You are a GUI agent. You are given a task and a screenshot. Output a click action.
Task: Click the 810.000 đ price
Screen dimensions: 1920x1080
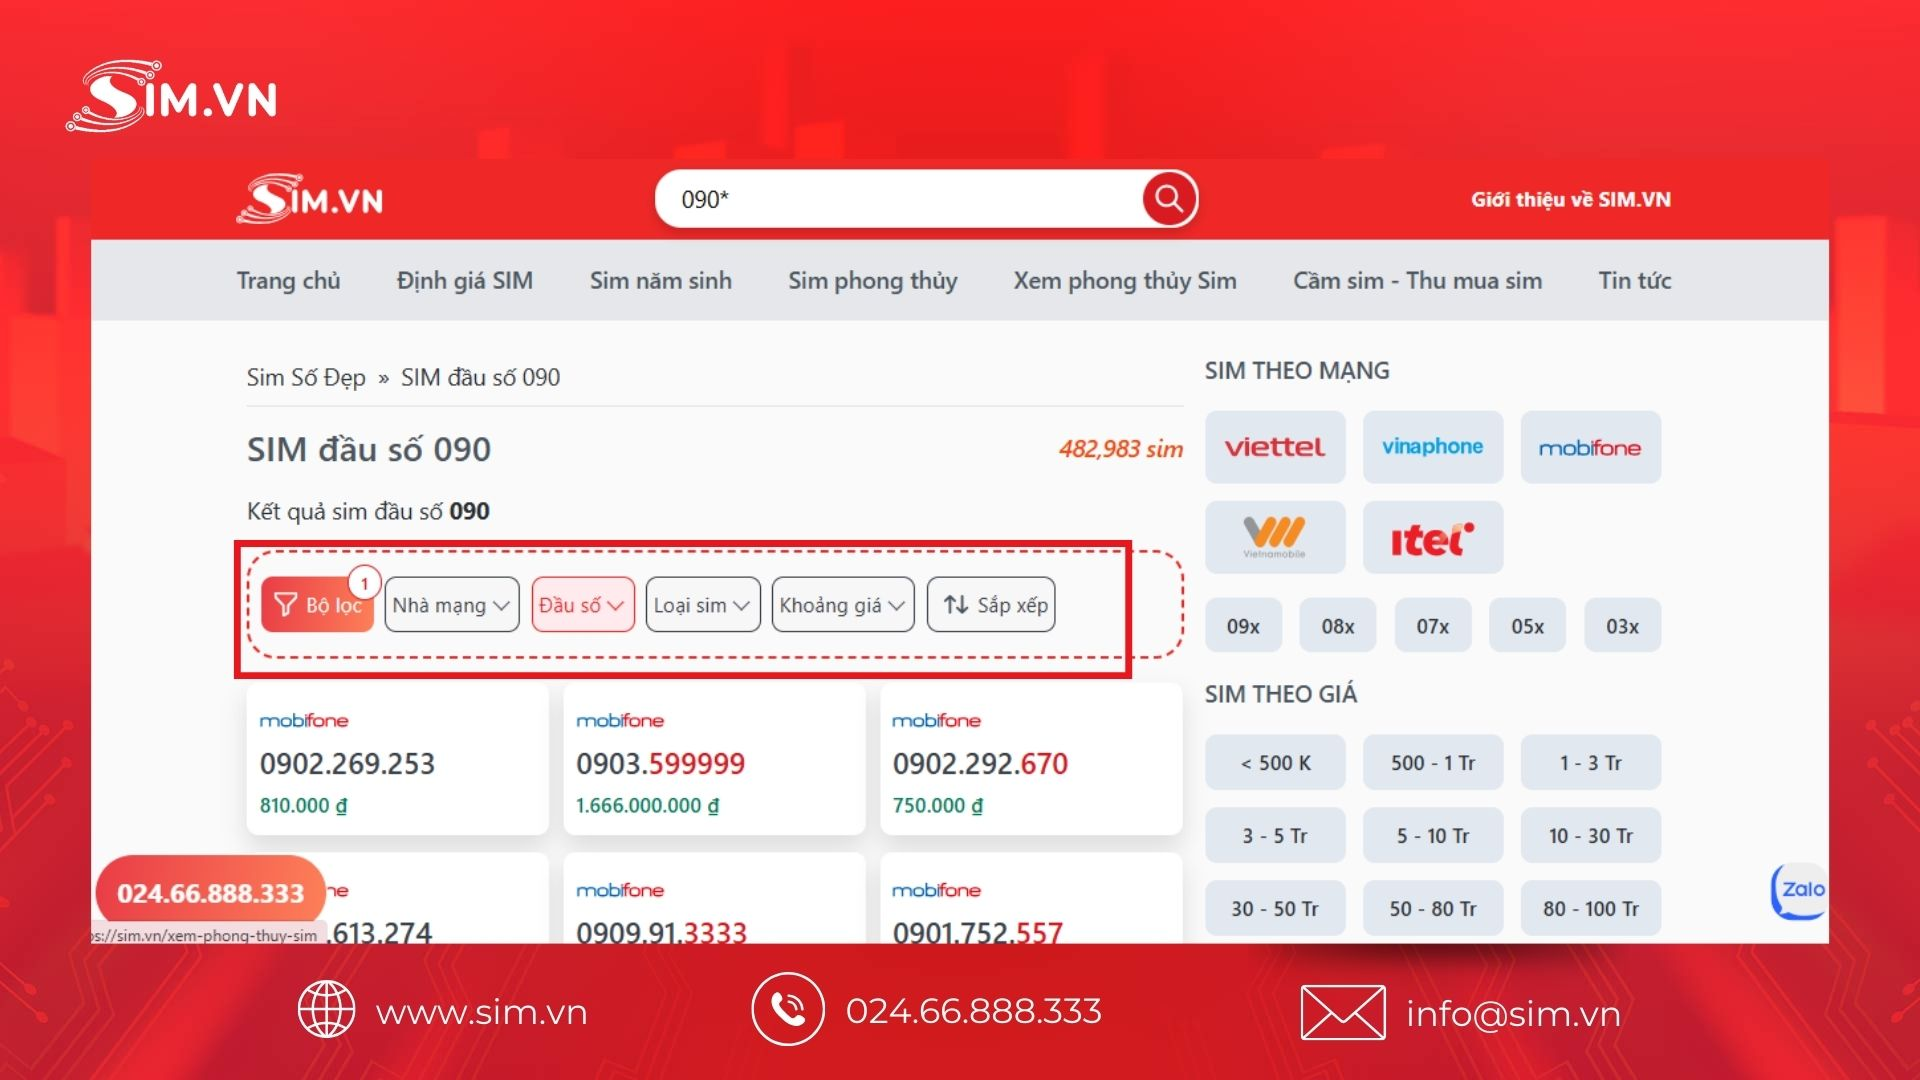(x=304, y=806)
